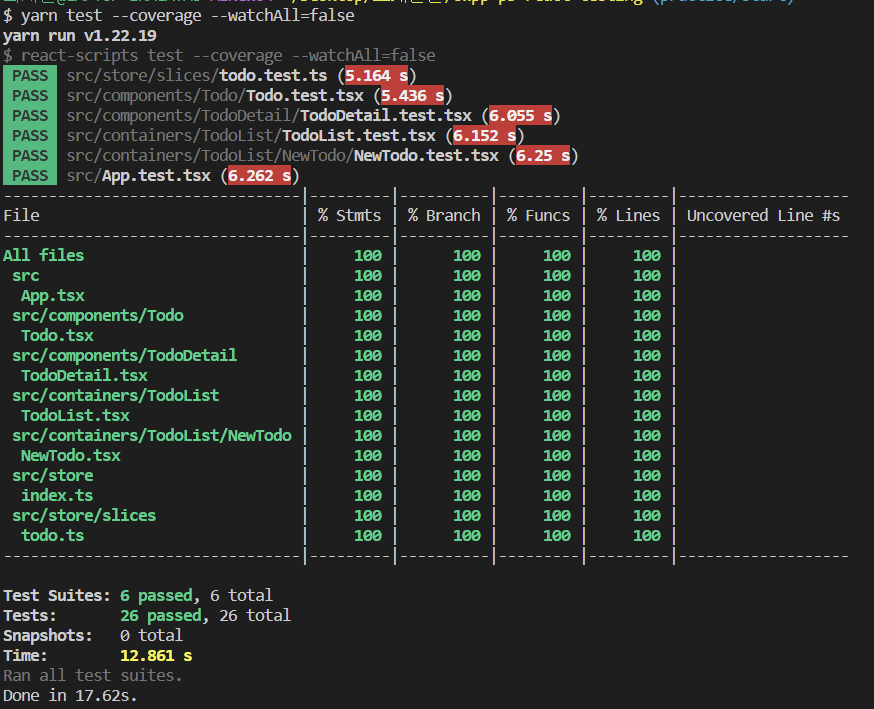Image resolution: width=874 pixels, height=709 pixels.
Task: Click the file name NewTodo.test.tsx
Action: (x=426, y=156)
